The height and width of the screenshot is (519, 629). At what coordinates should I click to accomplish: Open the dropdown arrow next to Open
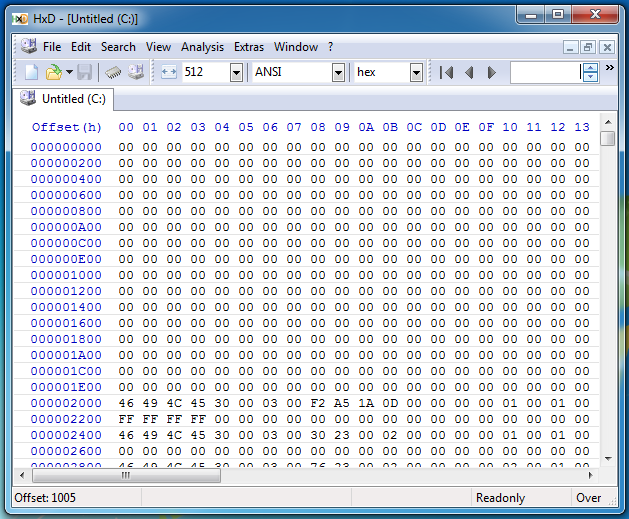(x=69, y=72)
